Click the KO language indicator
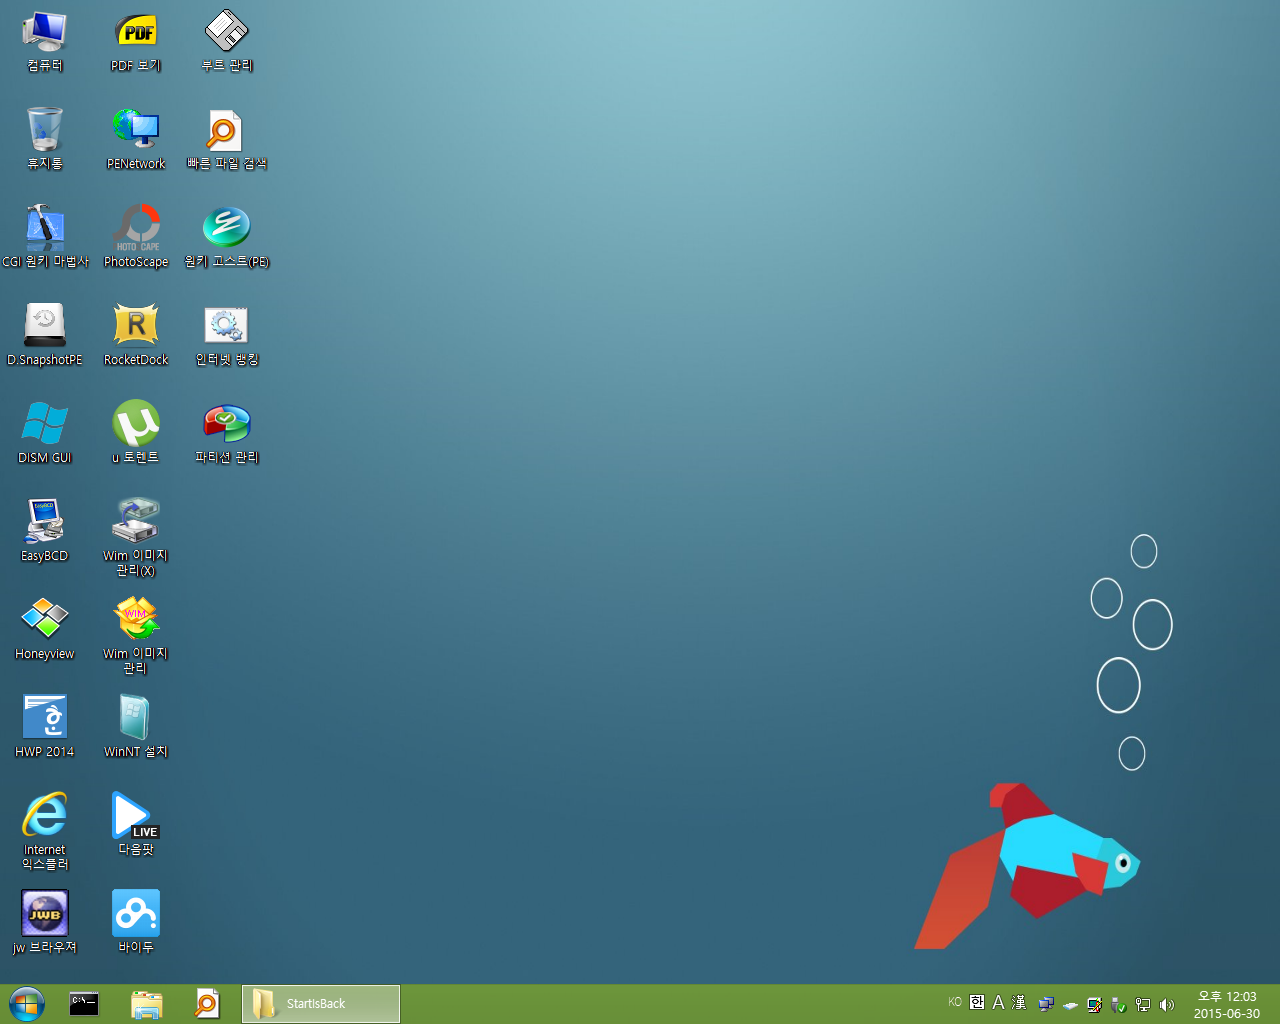This screenshot has width=1280, height=1024. (x=955, y=1002)
